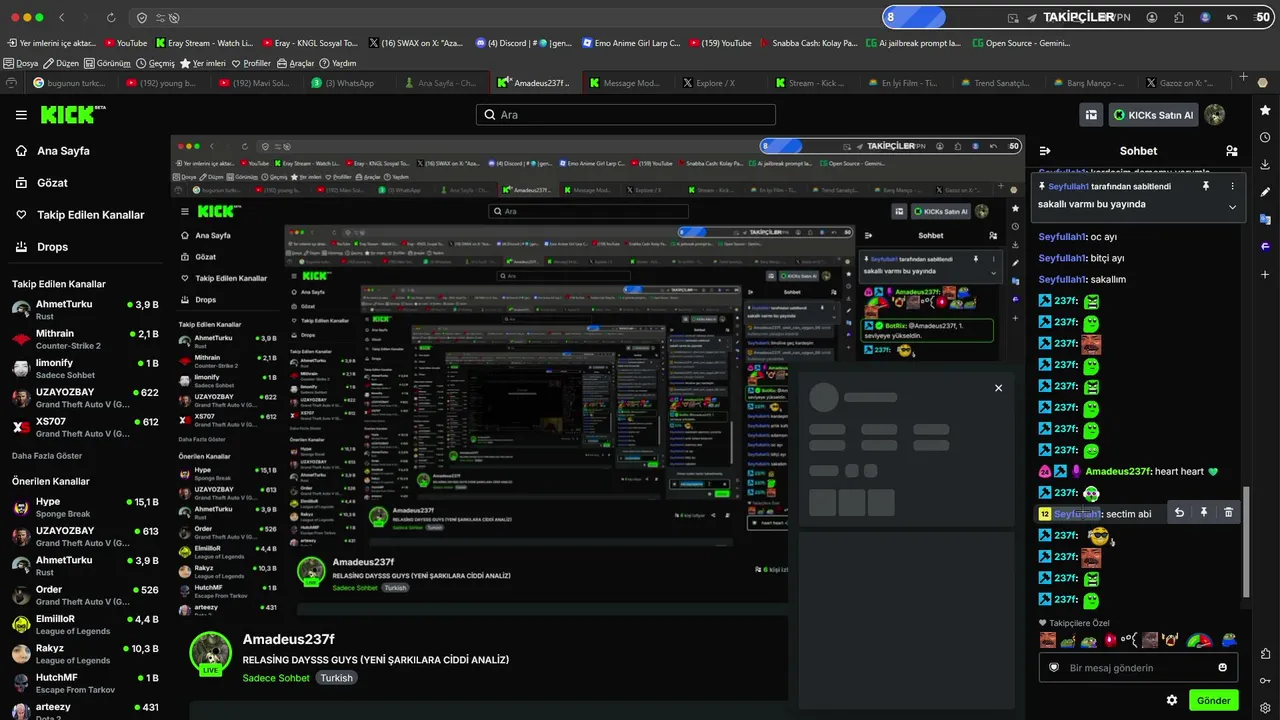Open the Ana Sayfa home icon link
Viewport: 1280px width, 720px height.
[21, 151]
